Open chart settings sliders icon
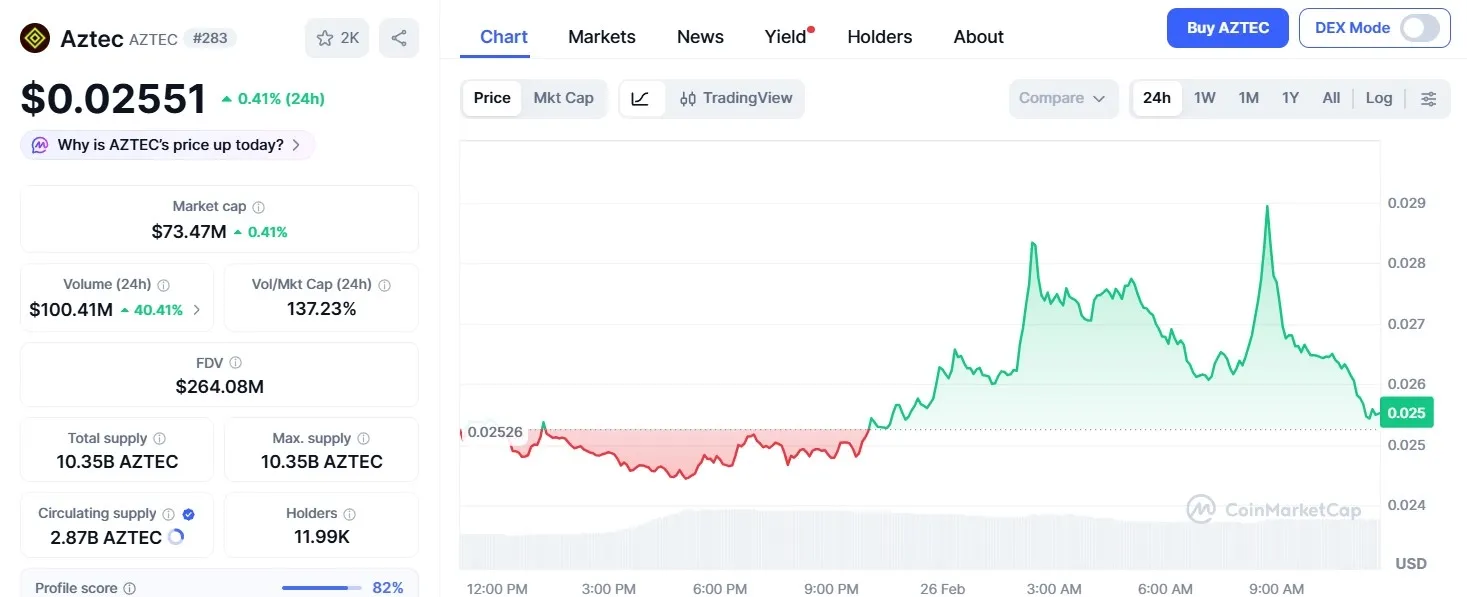 pyautogui.click(x=1429, y=98)
